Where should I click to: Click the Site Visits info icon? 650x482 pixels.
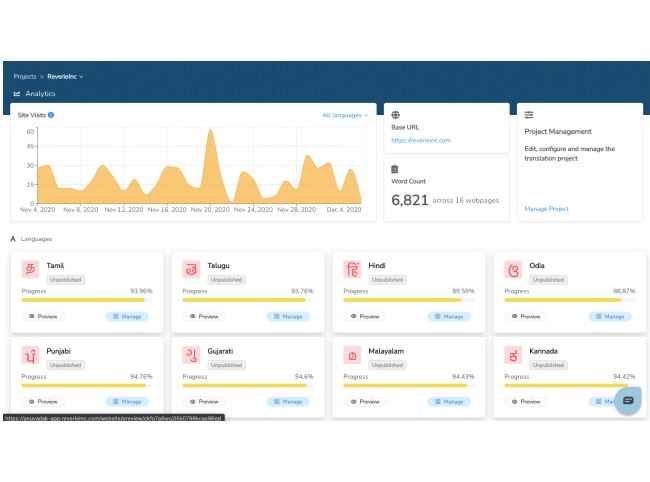(x=51, y=115)
